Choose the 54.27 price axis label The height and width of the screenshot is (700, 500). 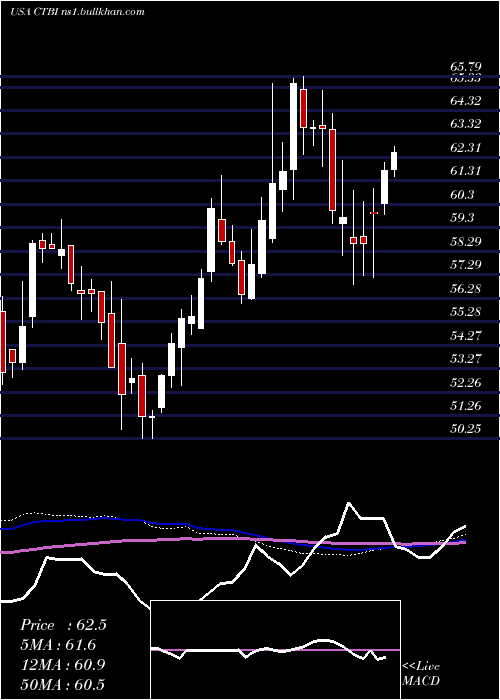pos(466,335)
